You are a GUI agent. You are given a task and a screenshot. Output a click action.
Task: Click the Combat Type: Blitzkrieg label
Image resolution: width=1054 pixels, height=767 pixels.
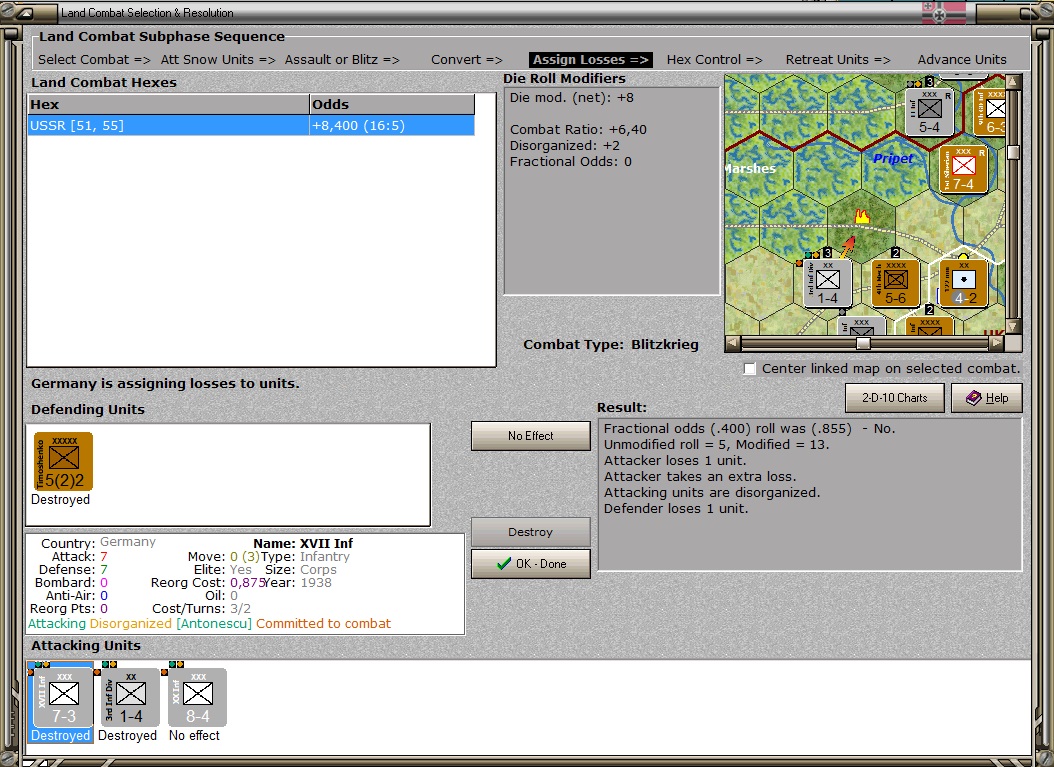[611, 344]
